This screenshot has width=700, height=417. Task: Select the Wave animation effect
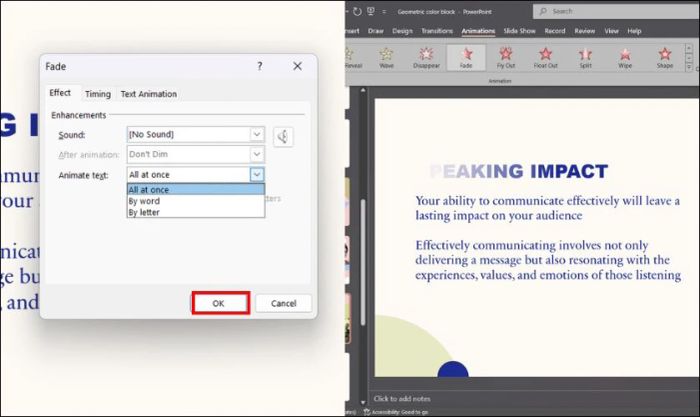(x=387, y=58)
